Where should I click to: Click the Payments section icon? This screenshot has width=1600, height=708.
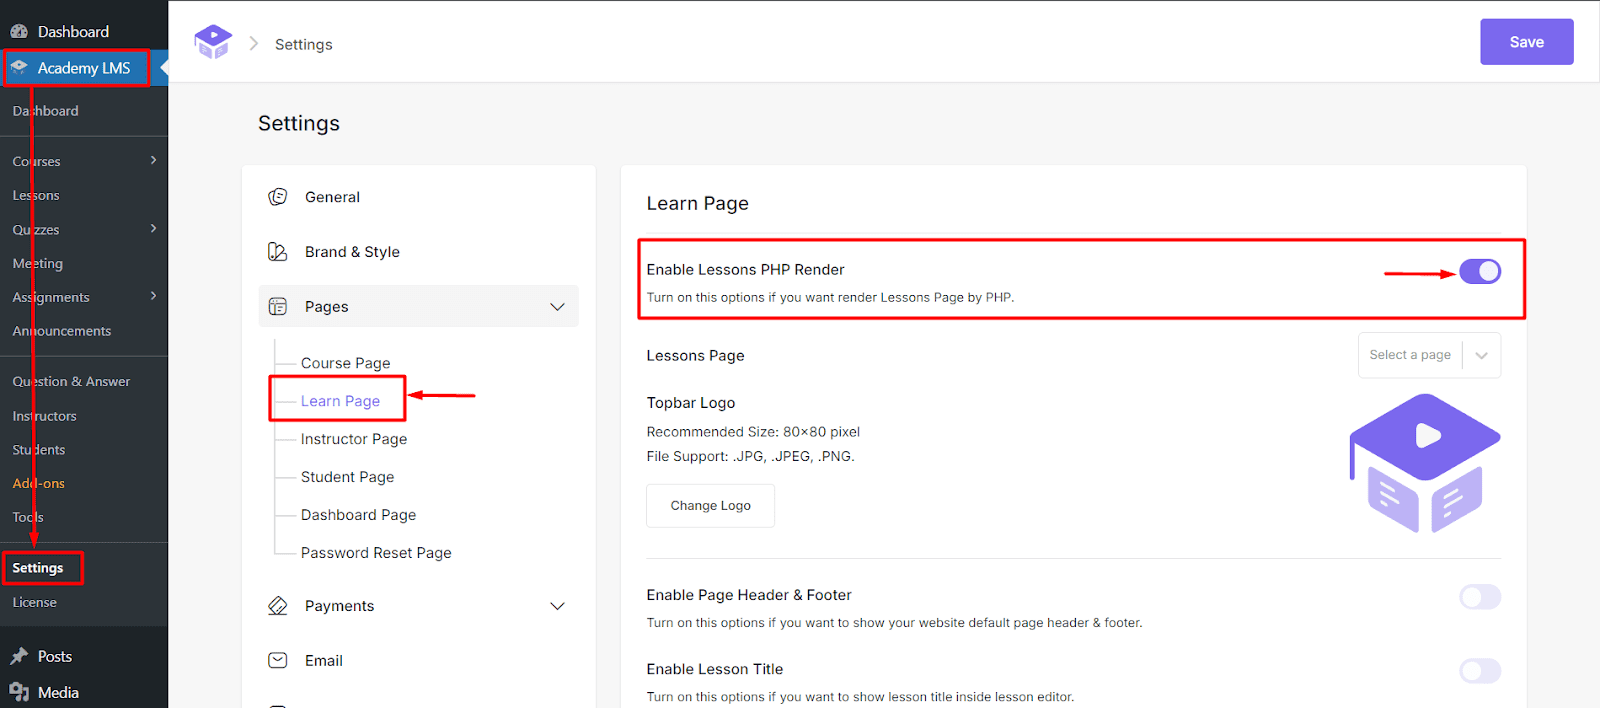[x=278, y=606]
